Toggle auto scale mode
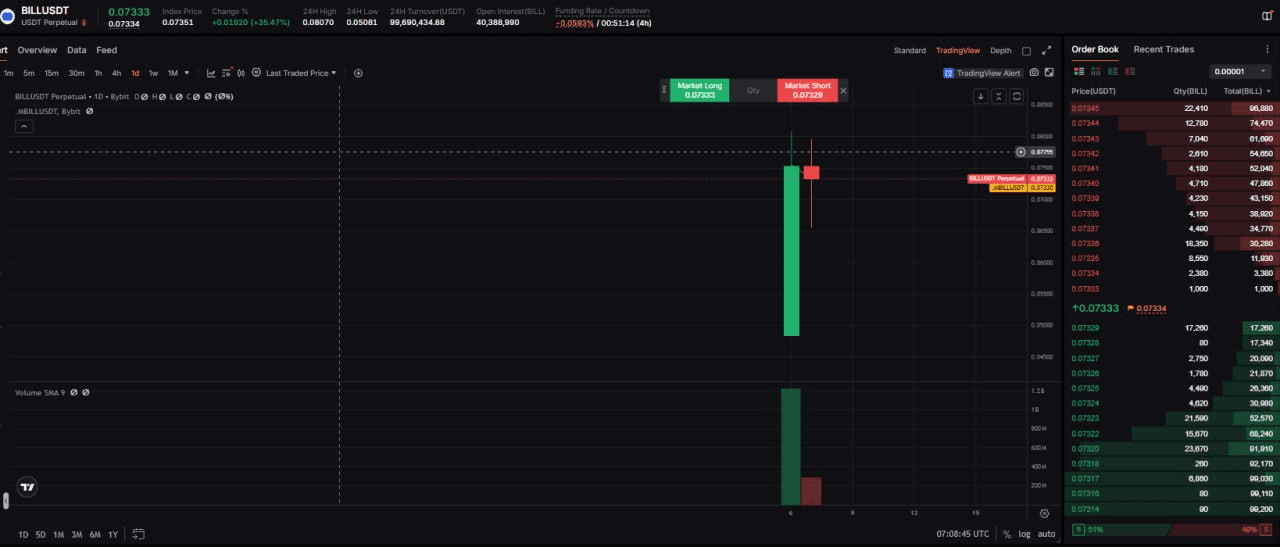The height and width of the screenshot is (547, 1280). (1046, 534)
